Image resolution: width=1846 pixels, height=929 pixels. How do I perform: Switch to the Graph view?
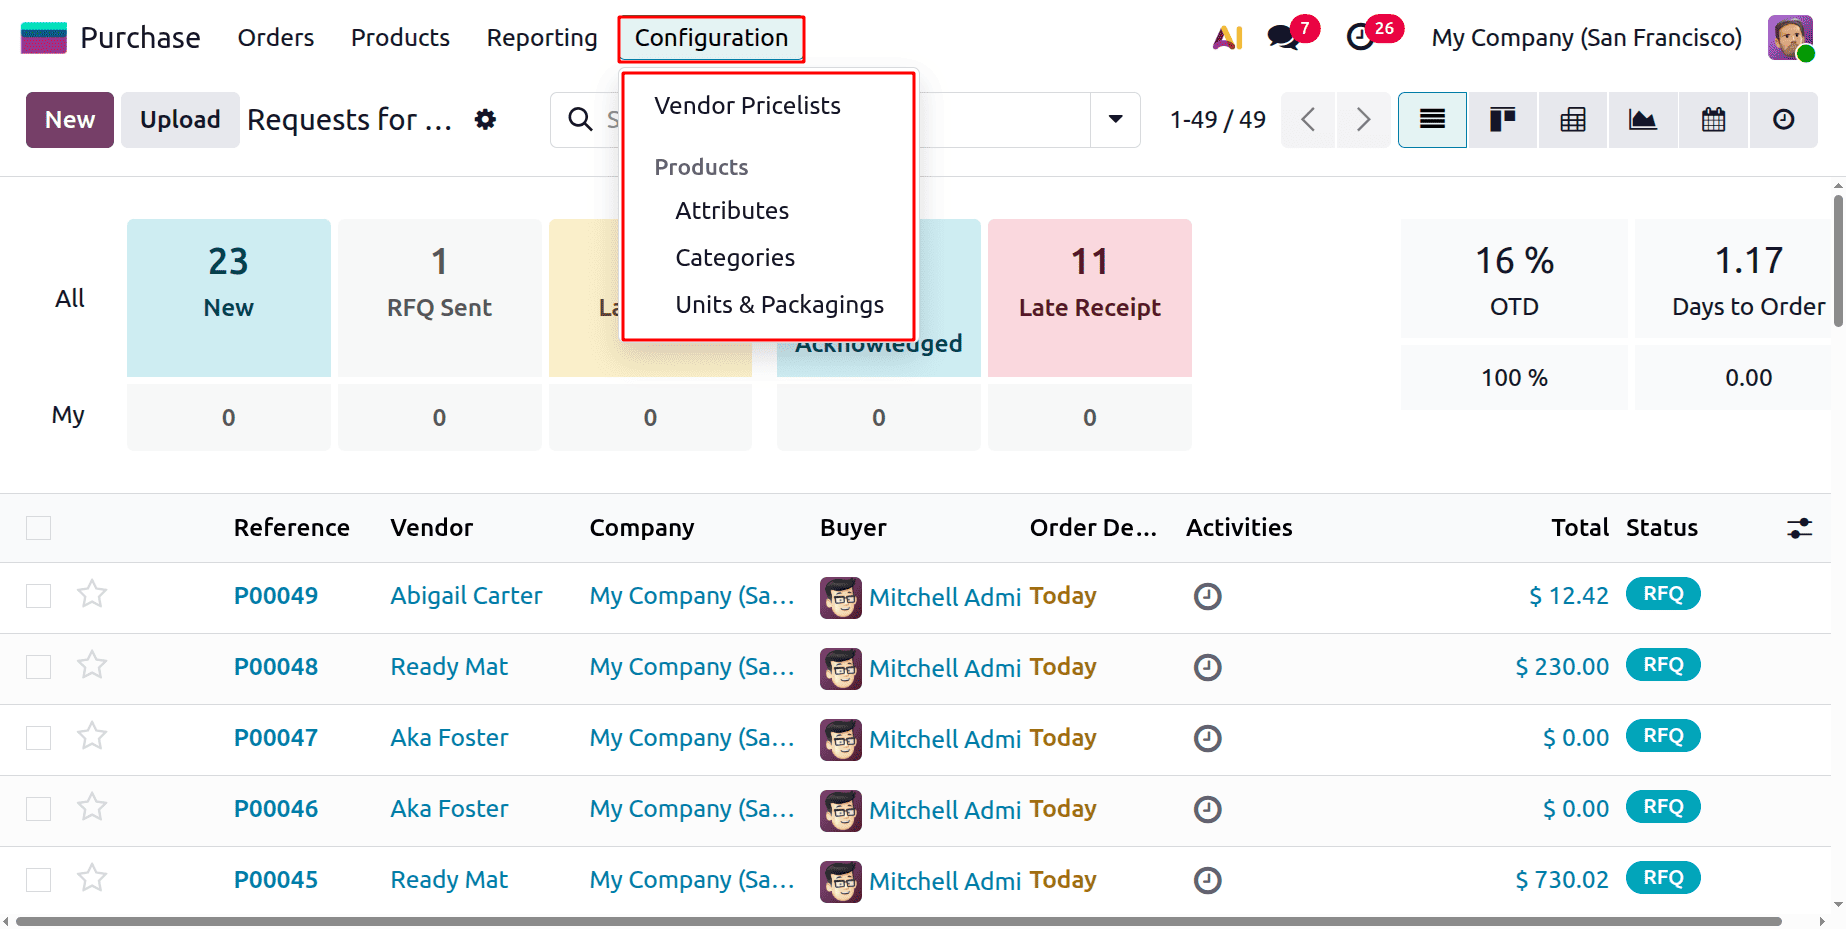click(x=1642, y=119)
